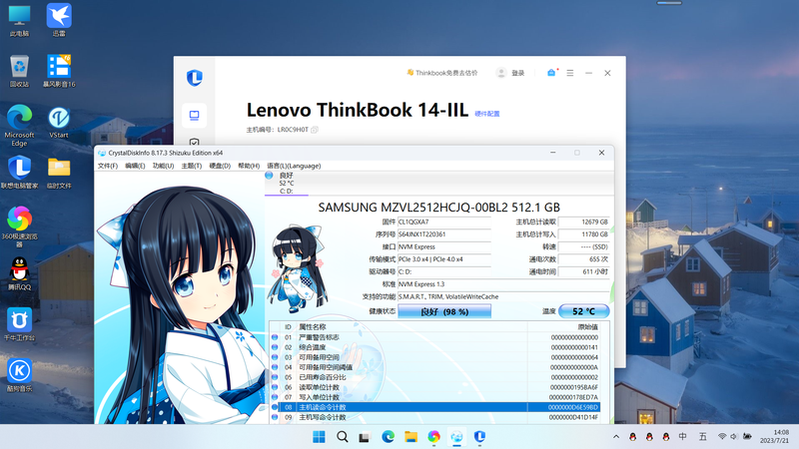This screenshot has height=449, width=799.
Task: Open taskbar Search
Action: click(342, 437)
